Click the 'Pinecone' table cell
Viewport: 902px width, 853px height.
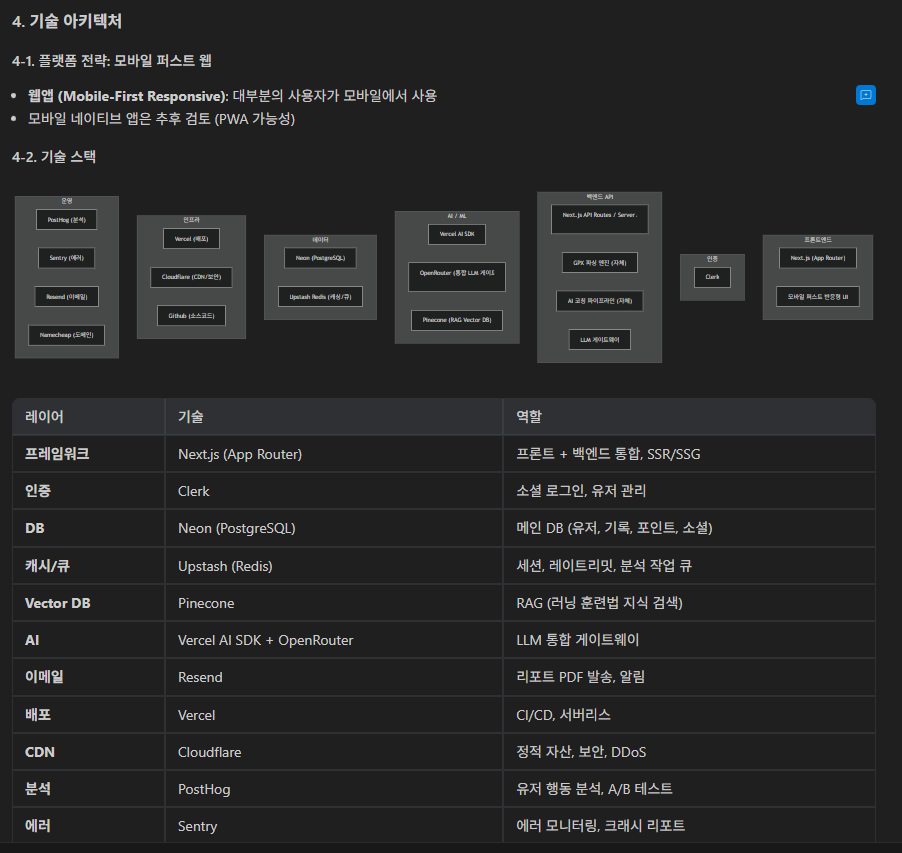(x=334, y=603)
